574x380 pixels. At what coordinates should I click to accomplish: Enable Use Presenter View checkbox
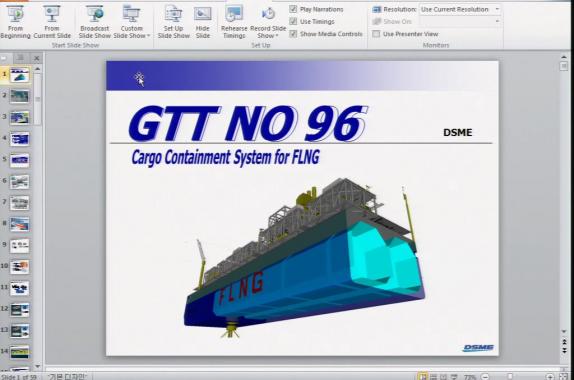click(376, 34)
